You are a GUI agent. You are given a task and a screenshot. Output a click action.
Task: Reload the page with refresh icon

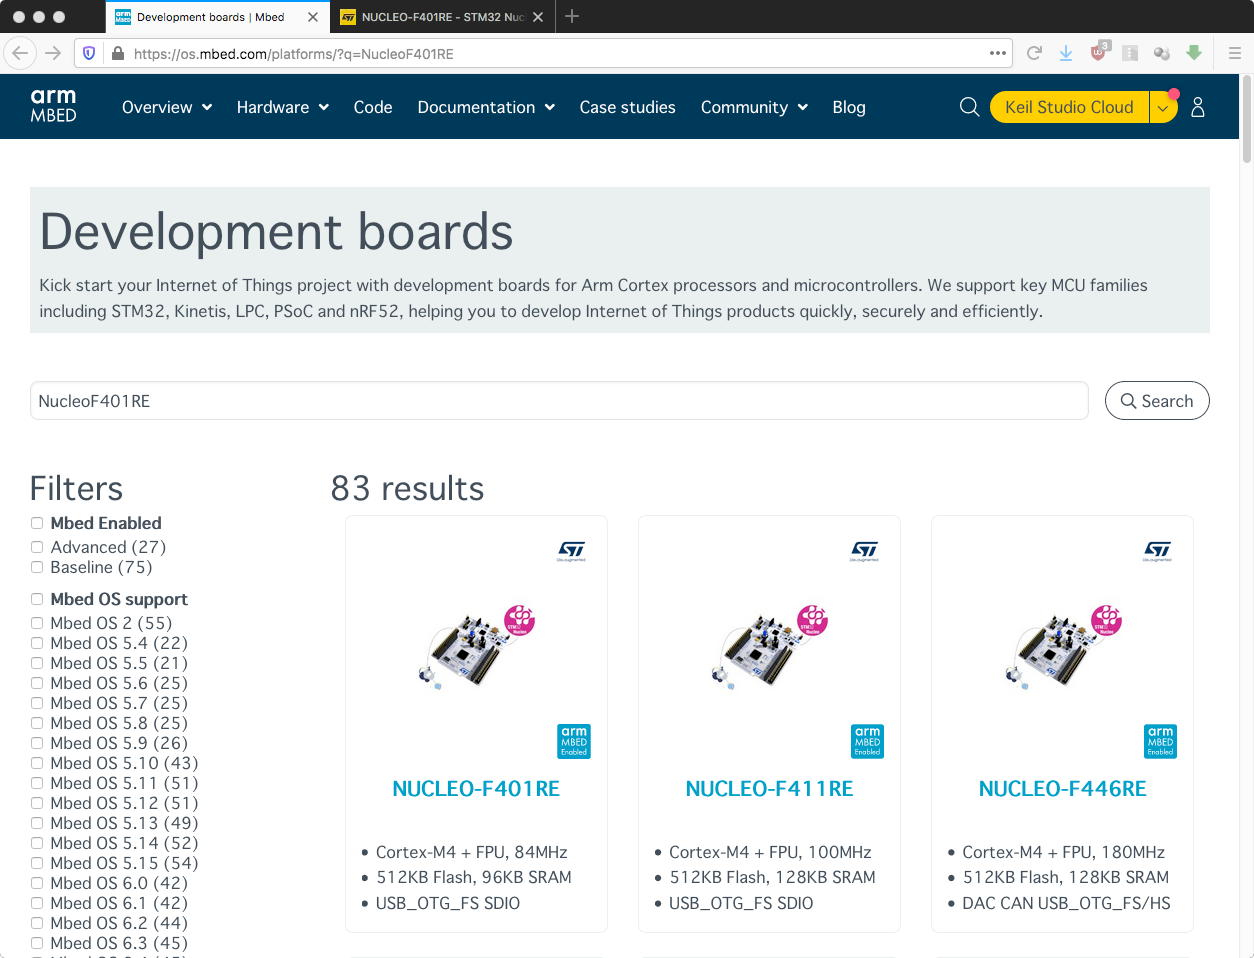pyautogui.click(x=1034, y=53)
